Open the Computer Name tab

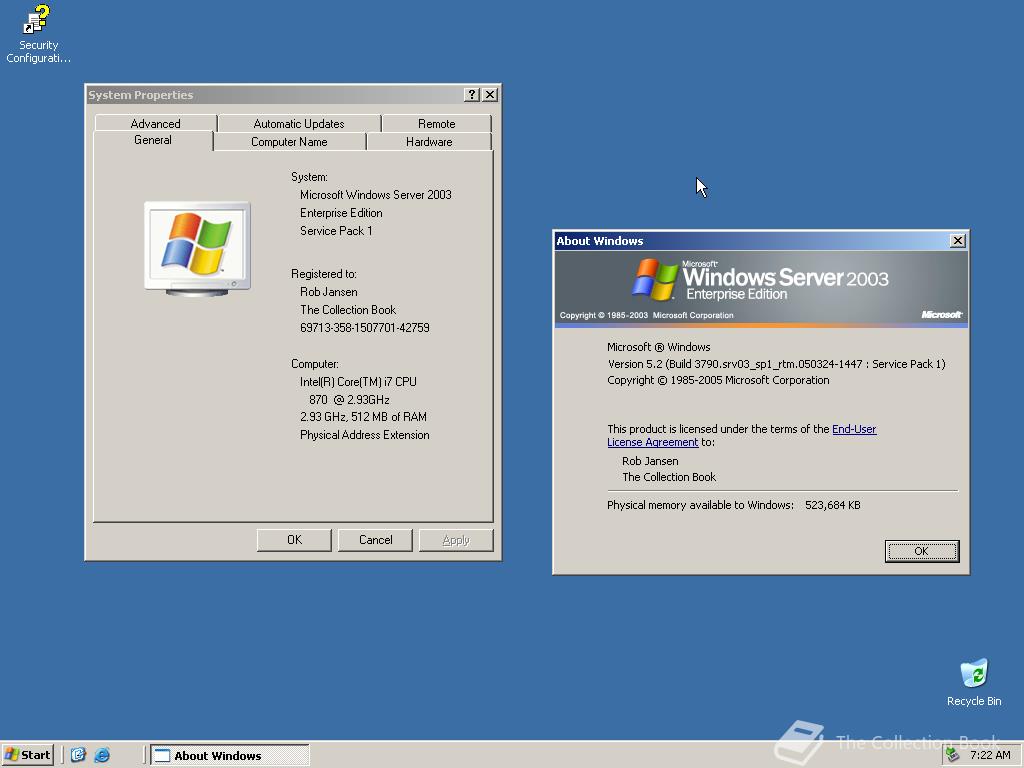coord(289,142)
